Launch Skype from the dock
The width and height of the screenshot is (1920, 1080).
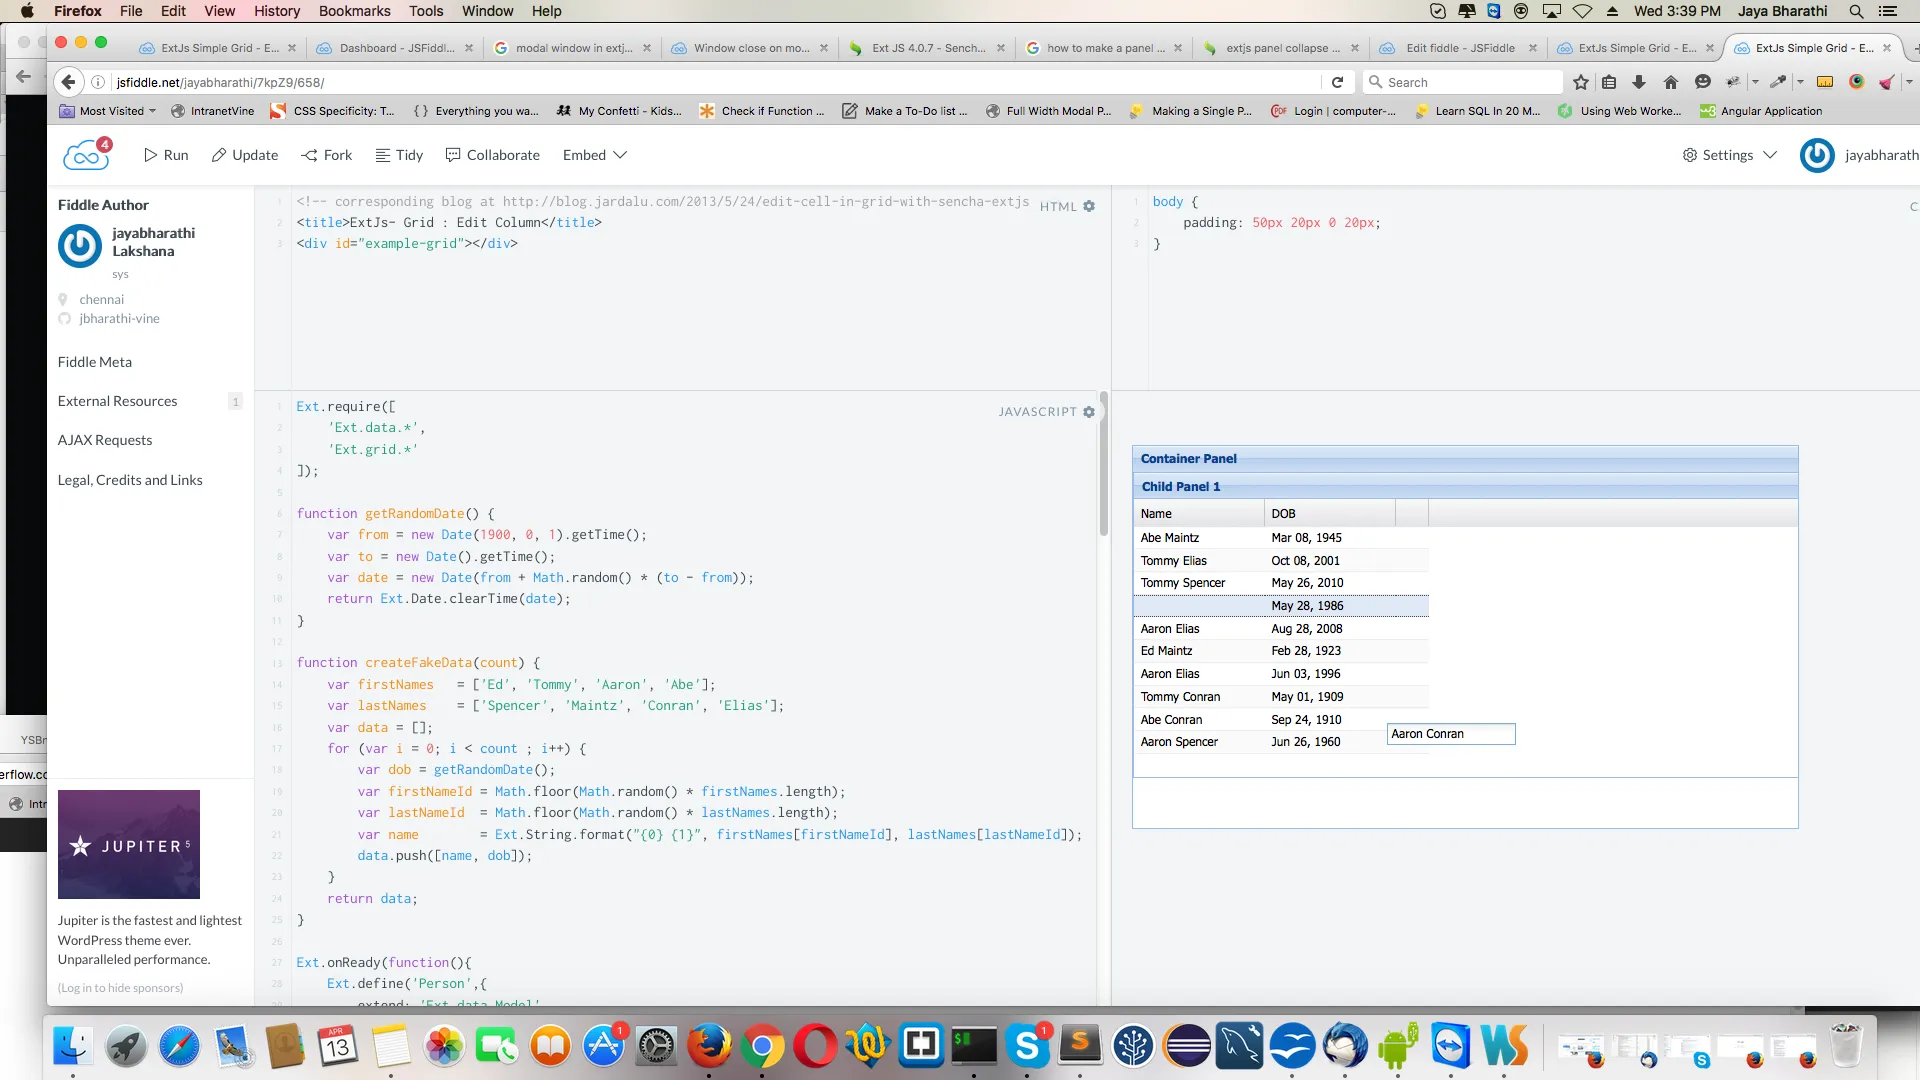point(1027,1046)
